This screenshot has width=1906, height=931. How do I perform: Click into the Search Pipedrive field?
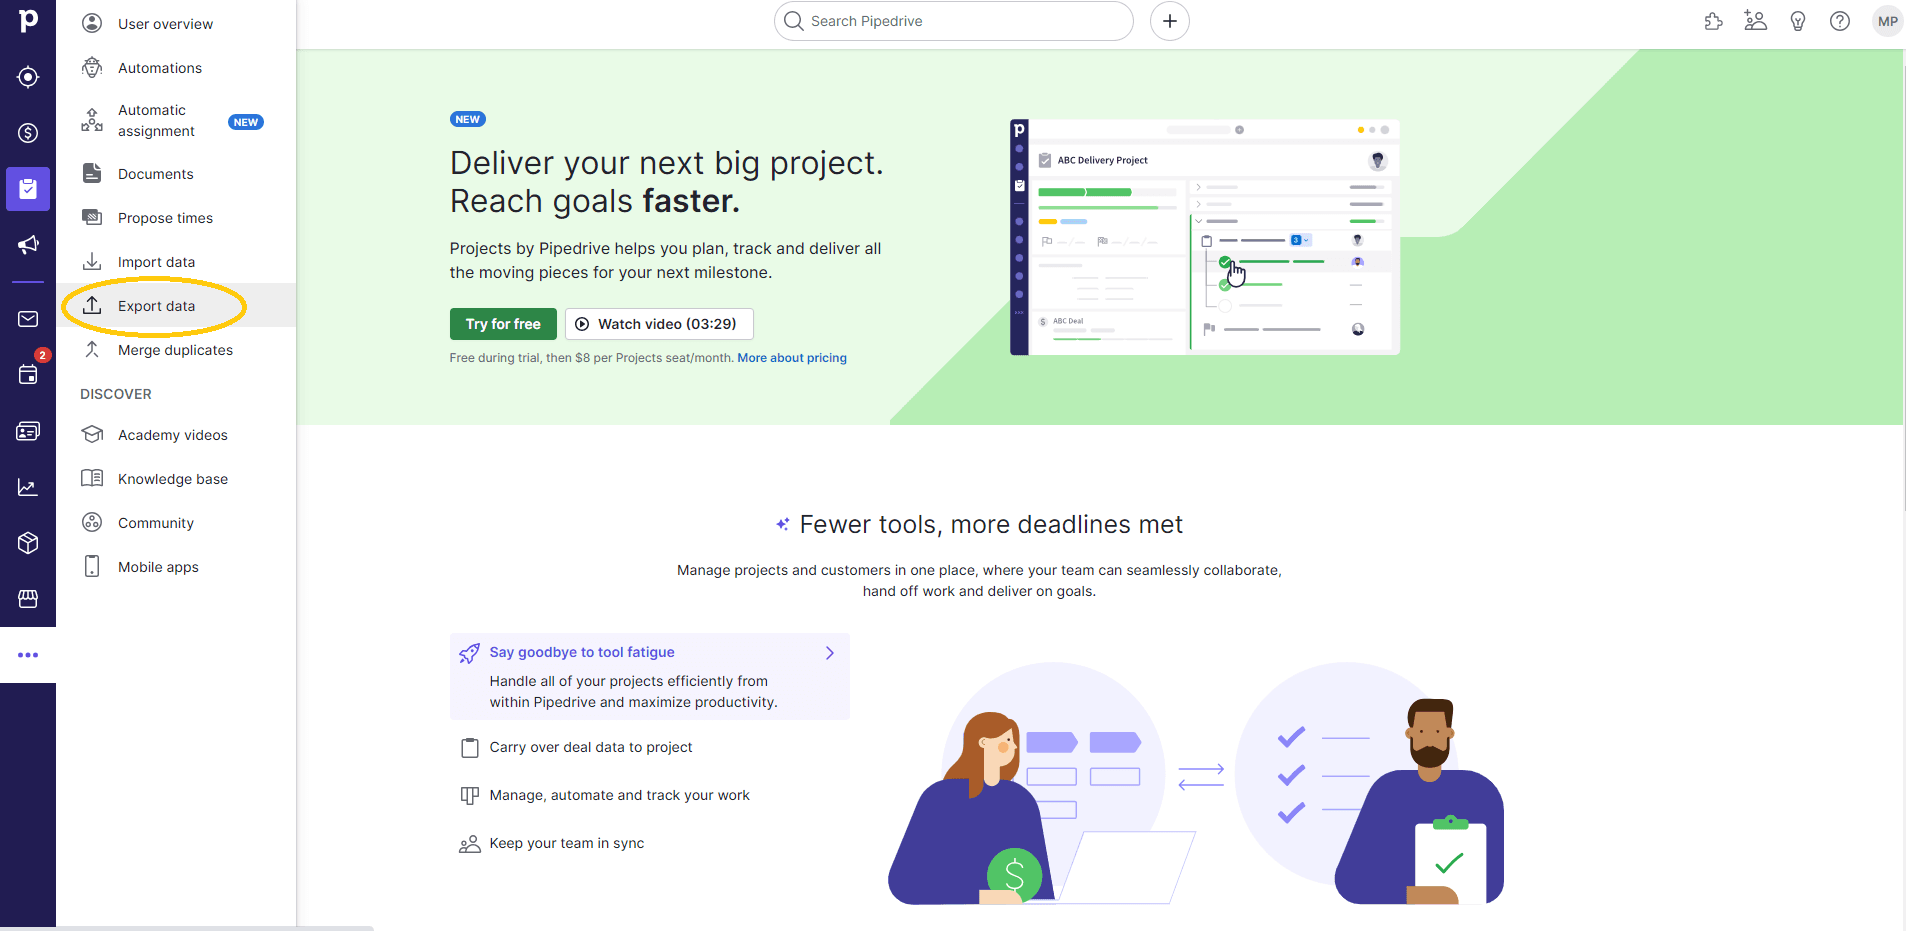coord(954,21)
